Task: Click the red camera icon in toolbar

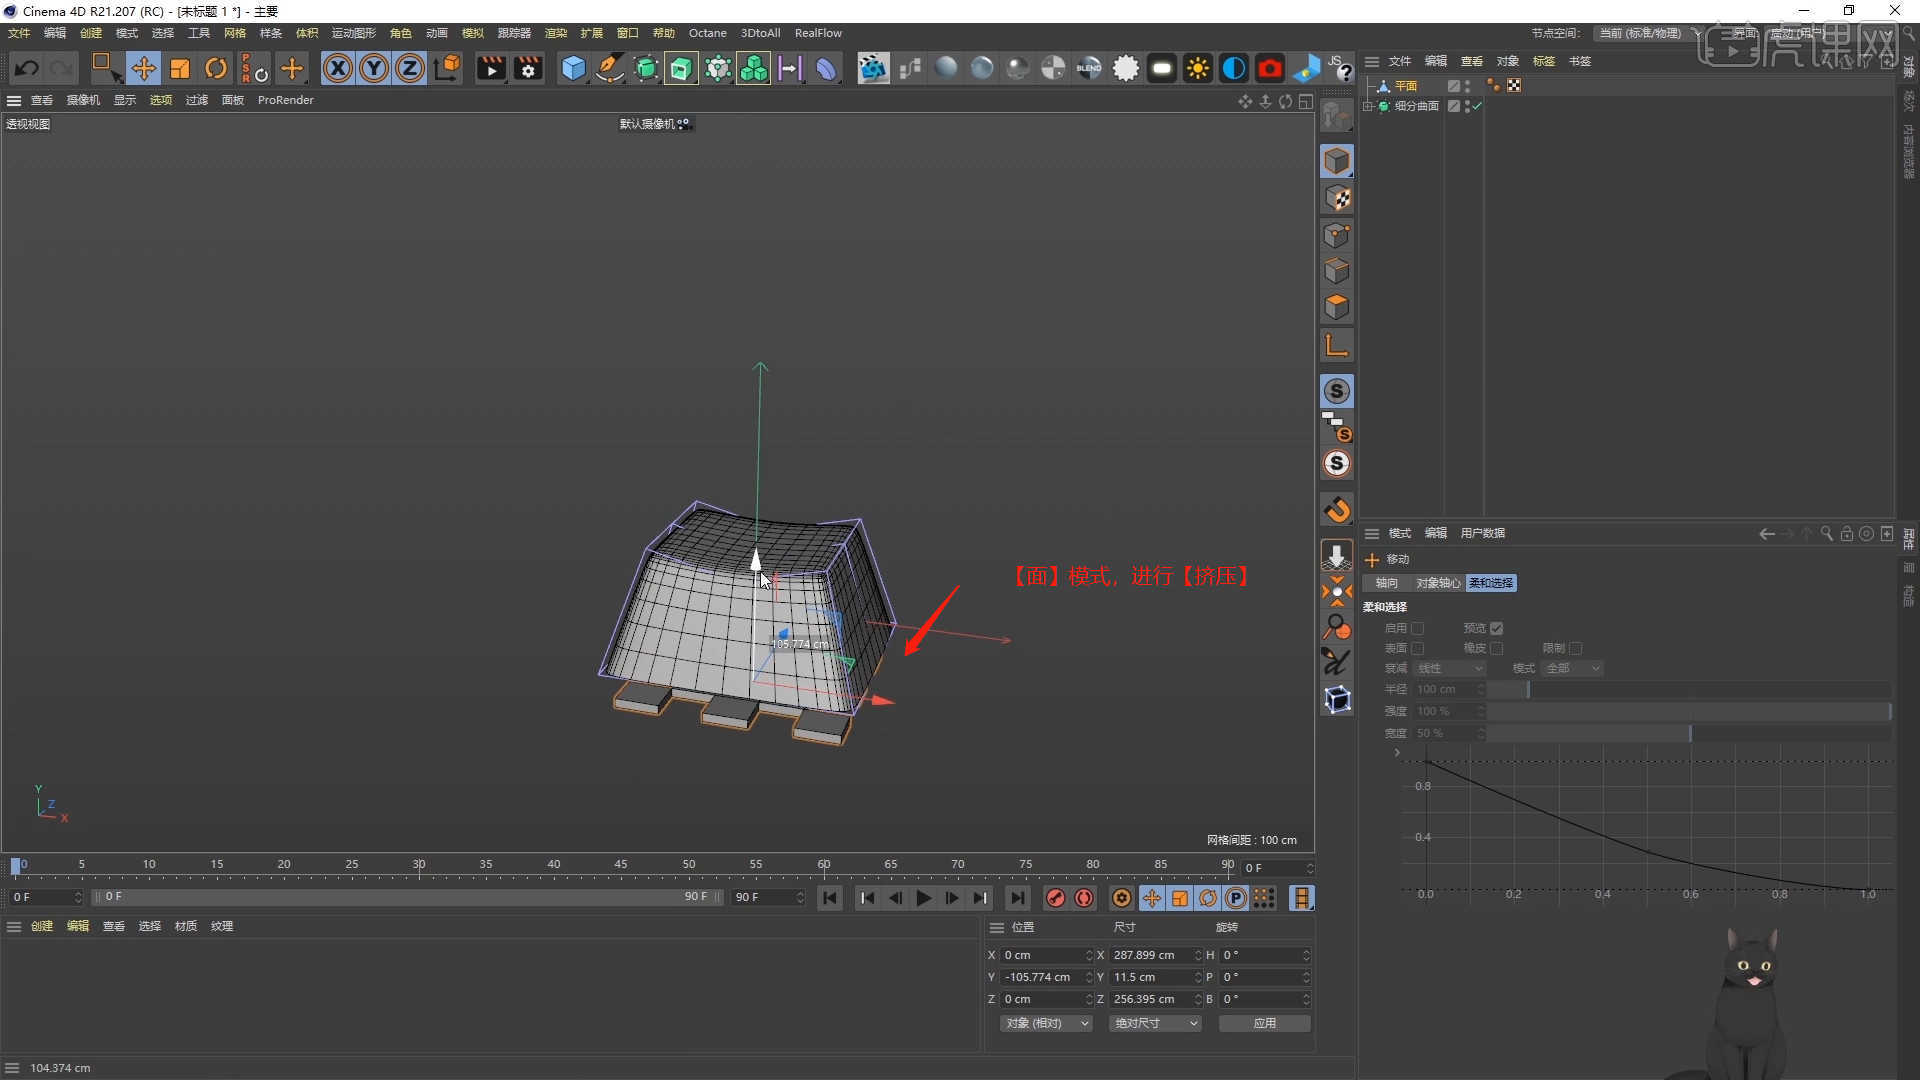Action: tap(1270, 69)
